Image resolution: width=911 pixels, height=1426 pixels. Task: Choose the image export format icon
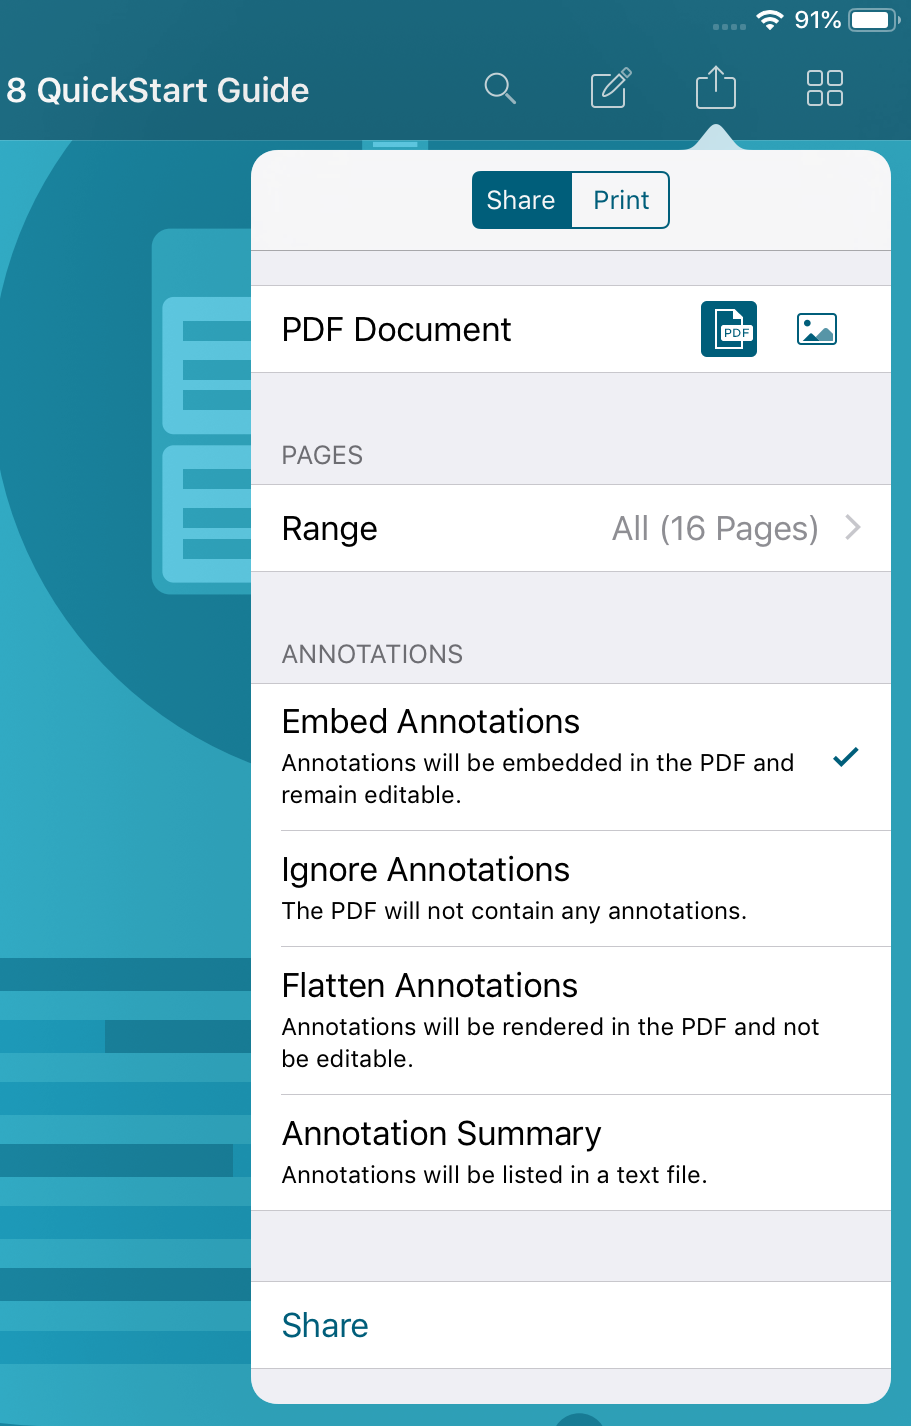[817, 329]
